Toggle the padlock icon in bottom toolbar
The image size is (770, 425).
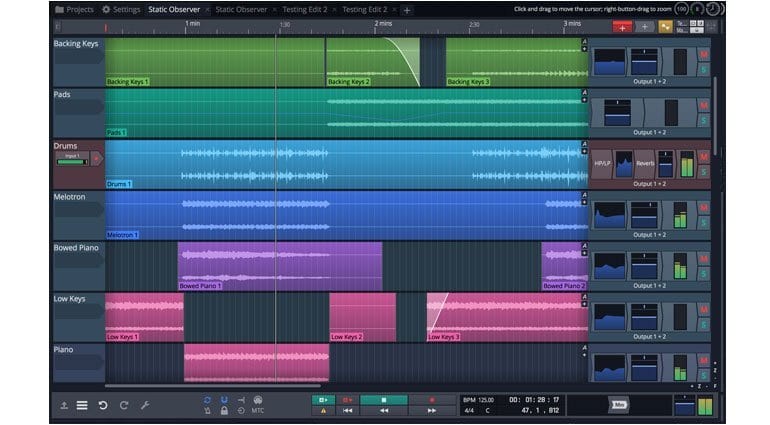point(224,410)
